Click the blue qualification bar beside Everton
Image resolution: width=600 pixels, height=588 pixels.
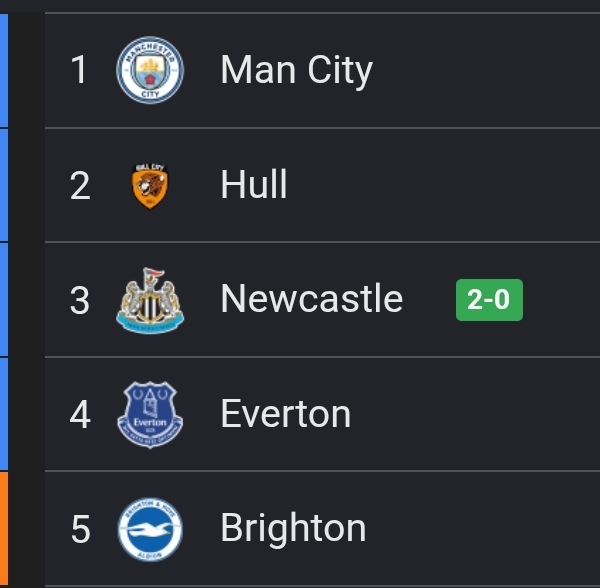point(4,414)
